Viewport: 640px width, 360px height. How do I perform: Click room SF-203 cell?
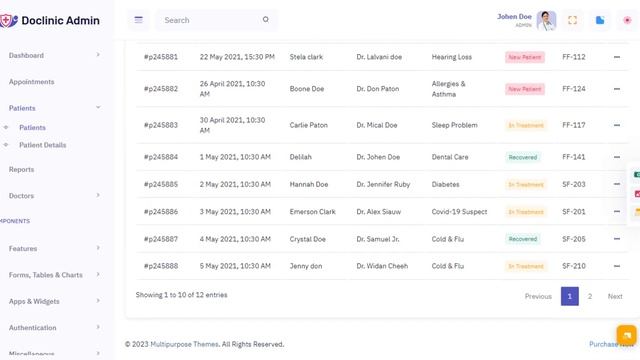pyautogui.click(x=573, y=184)
